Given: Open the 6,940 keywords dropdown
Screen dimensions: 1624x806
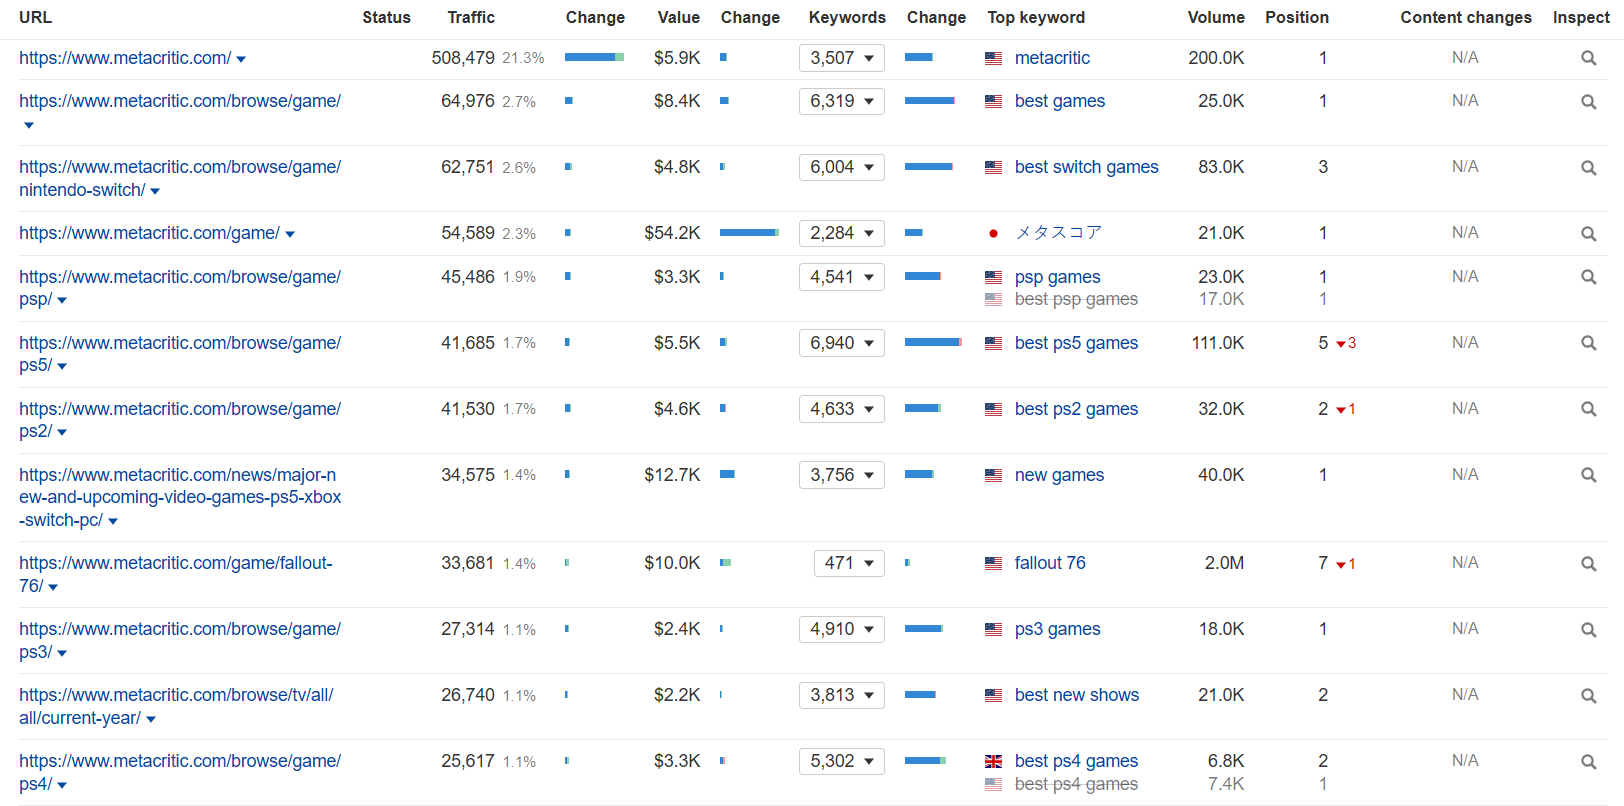Looking at the screenshot, I should (842, 343).
